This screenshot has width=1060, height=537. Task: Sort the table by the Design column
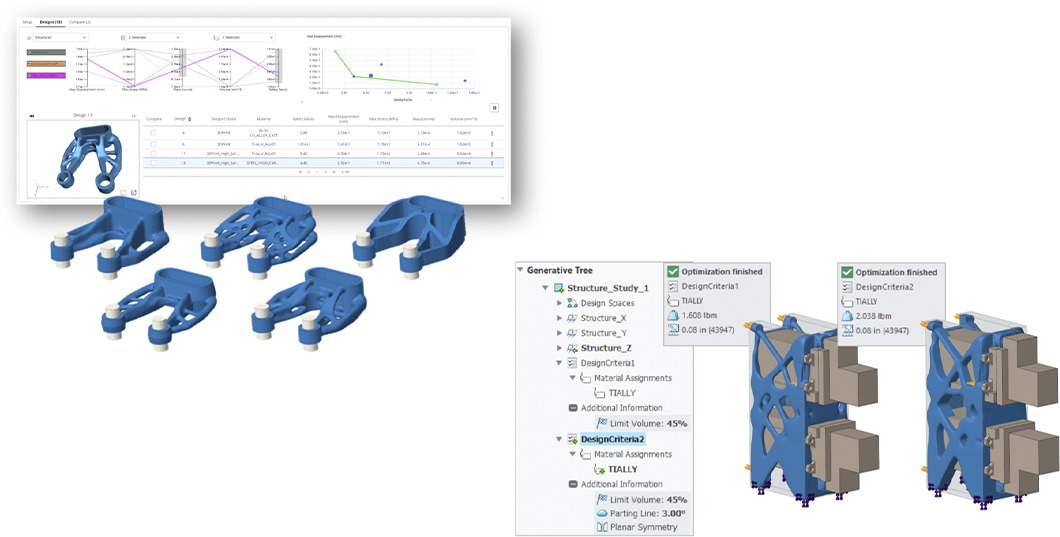click(180, 119)
